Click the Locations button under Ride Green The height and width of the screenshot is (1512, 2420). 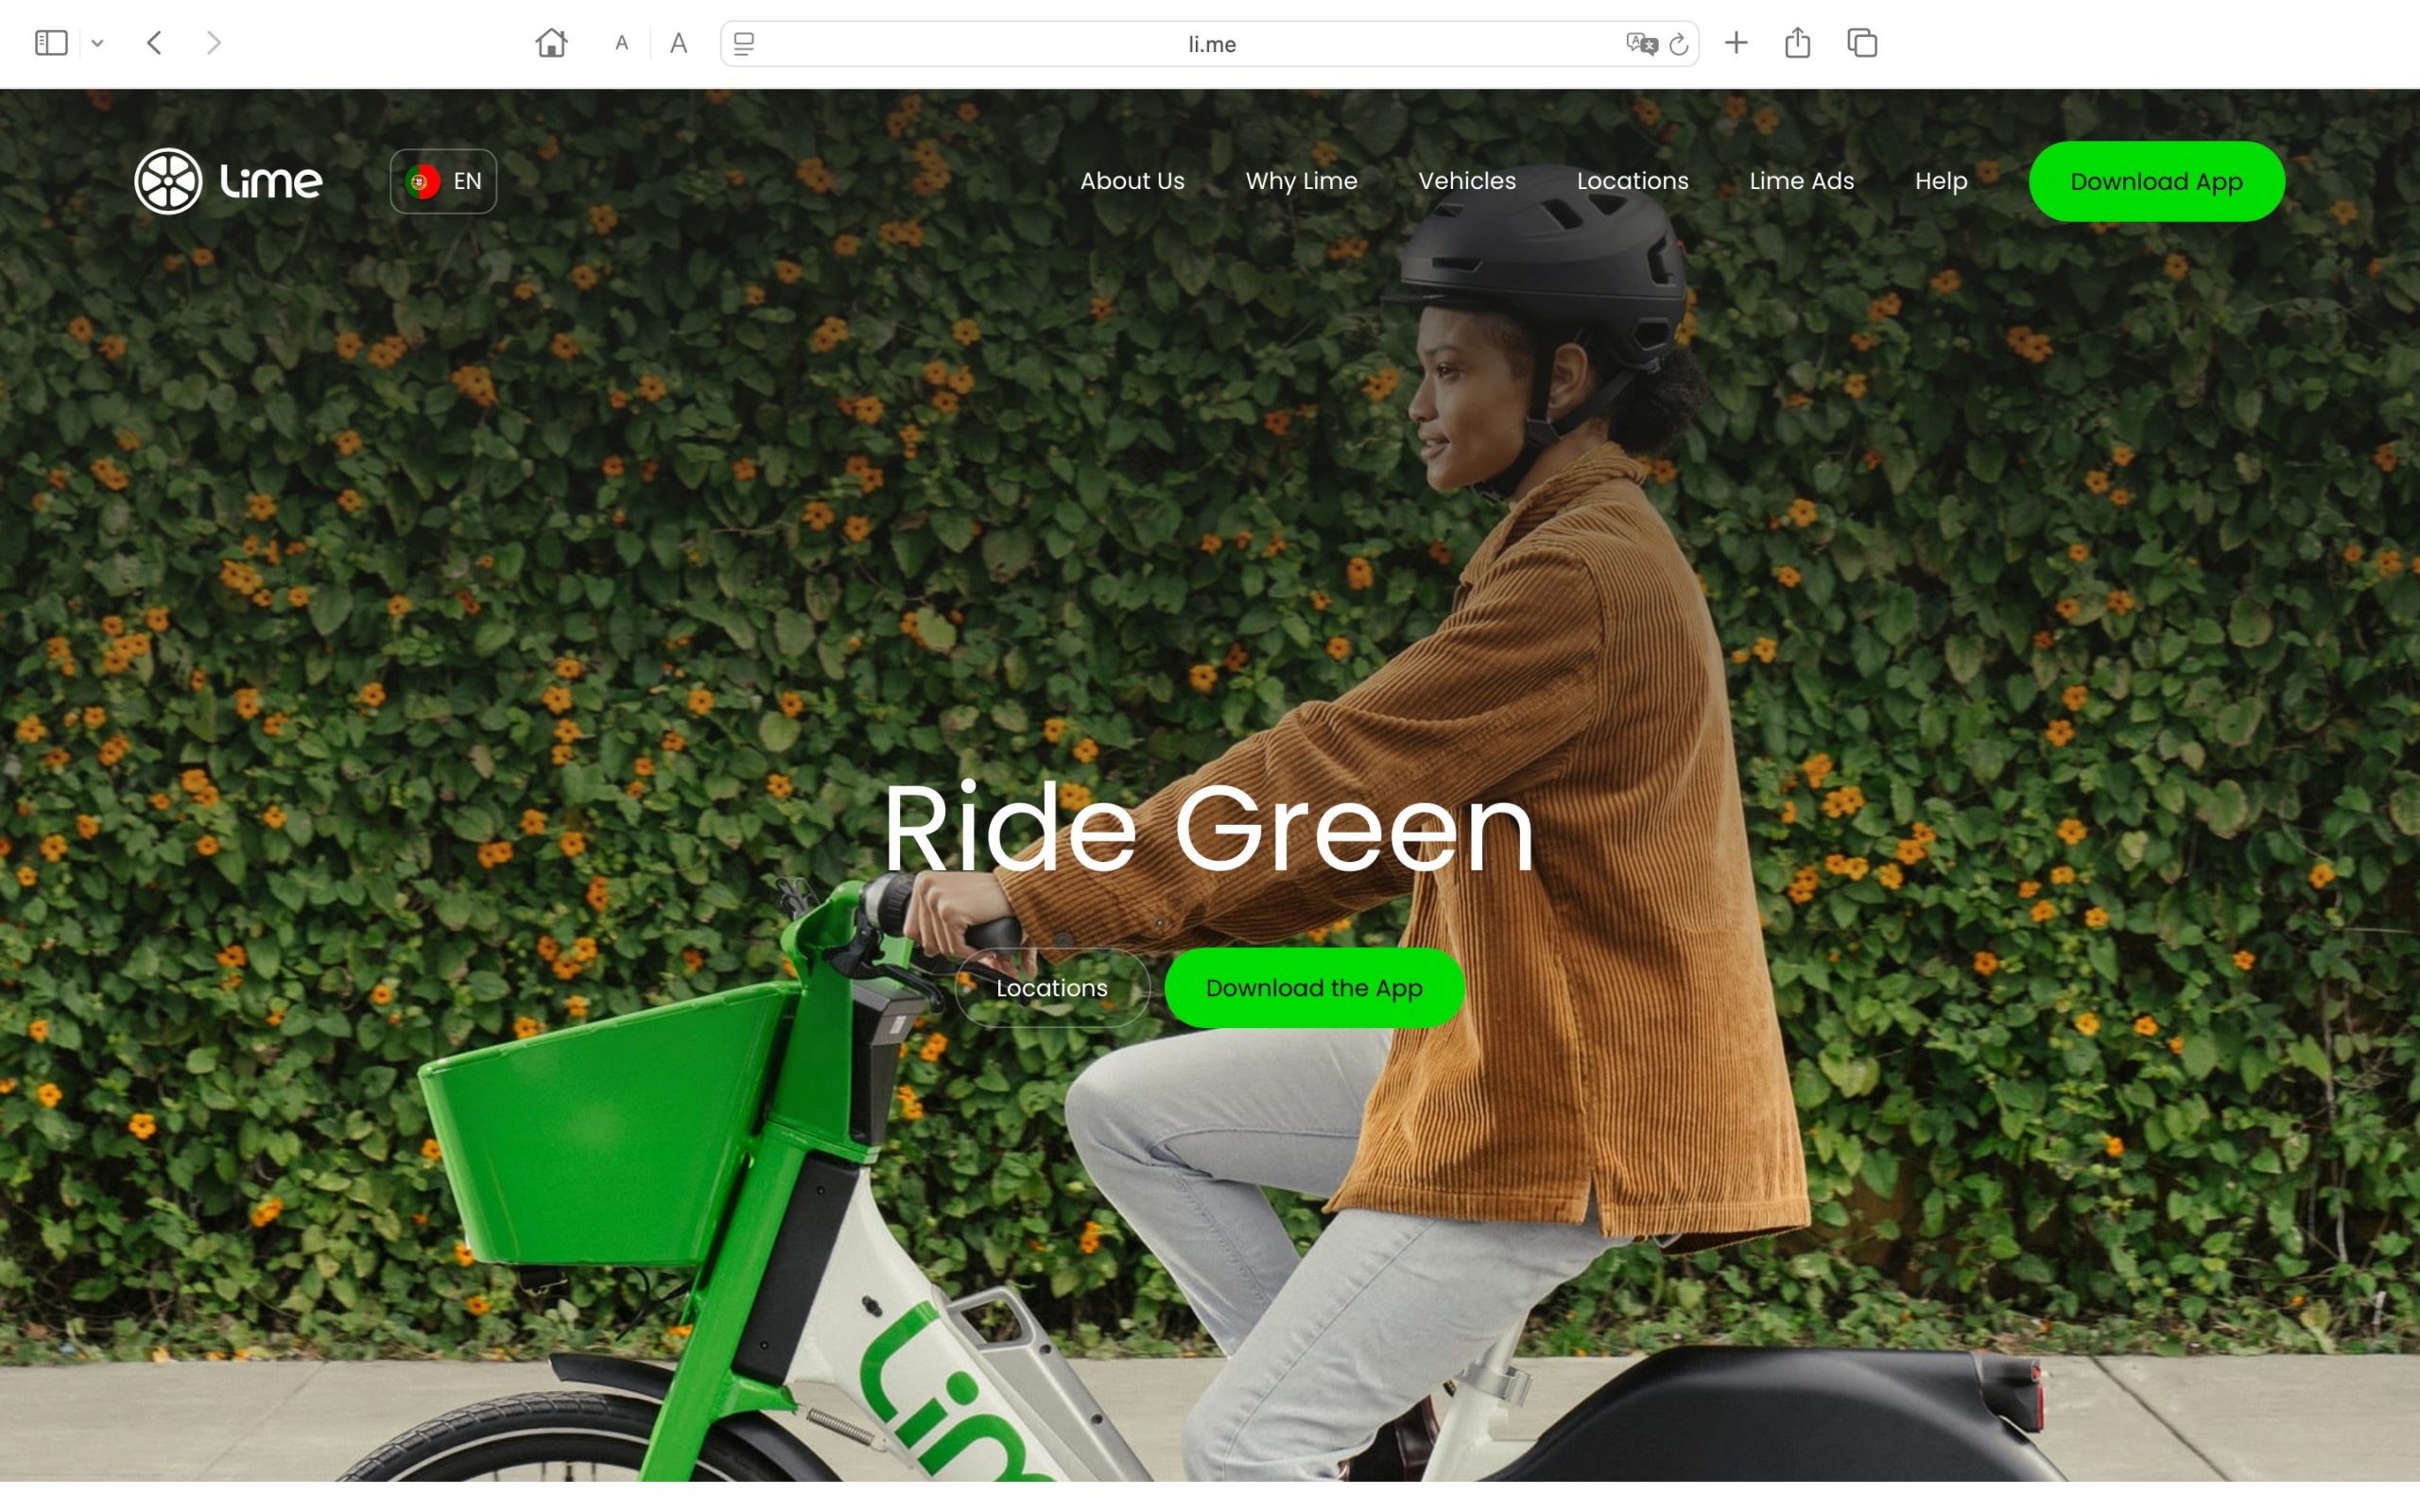(x=1051, y=988)
